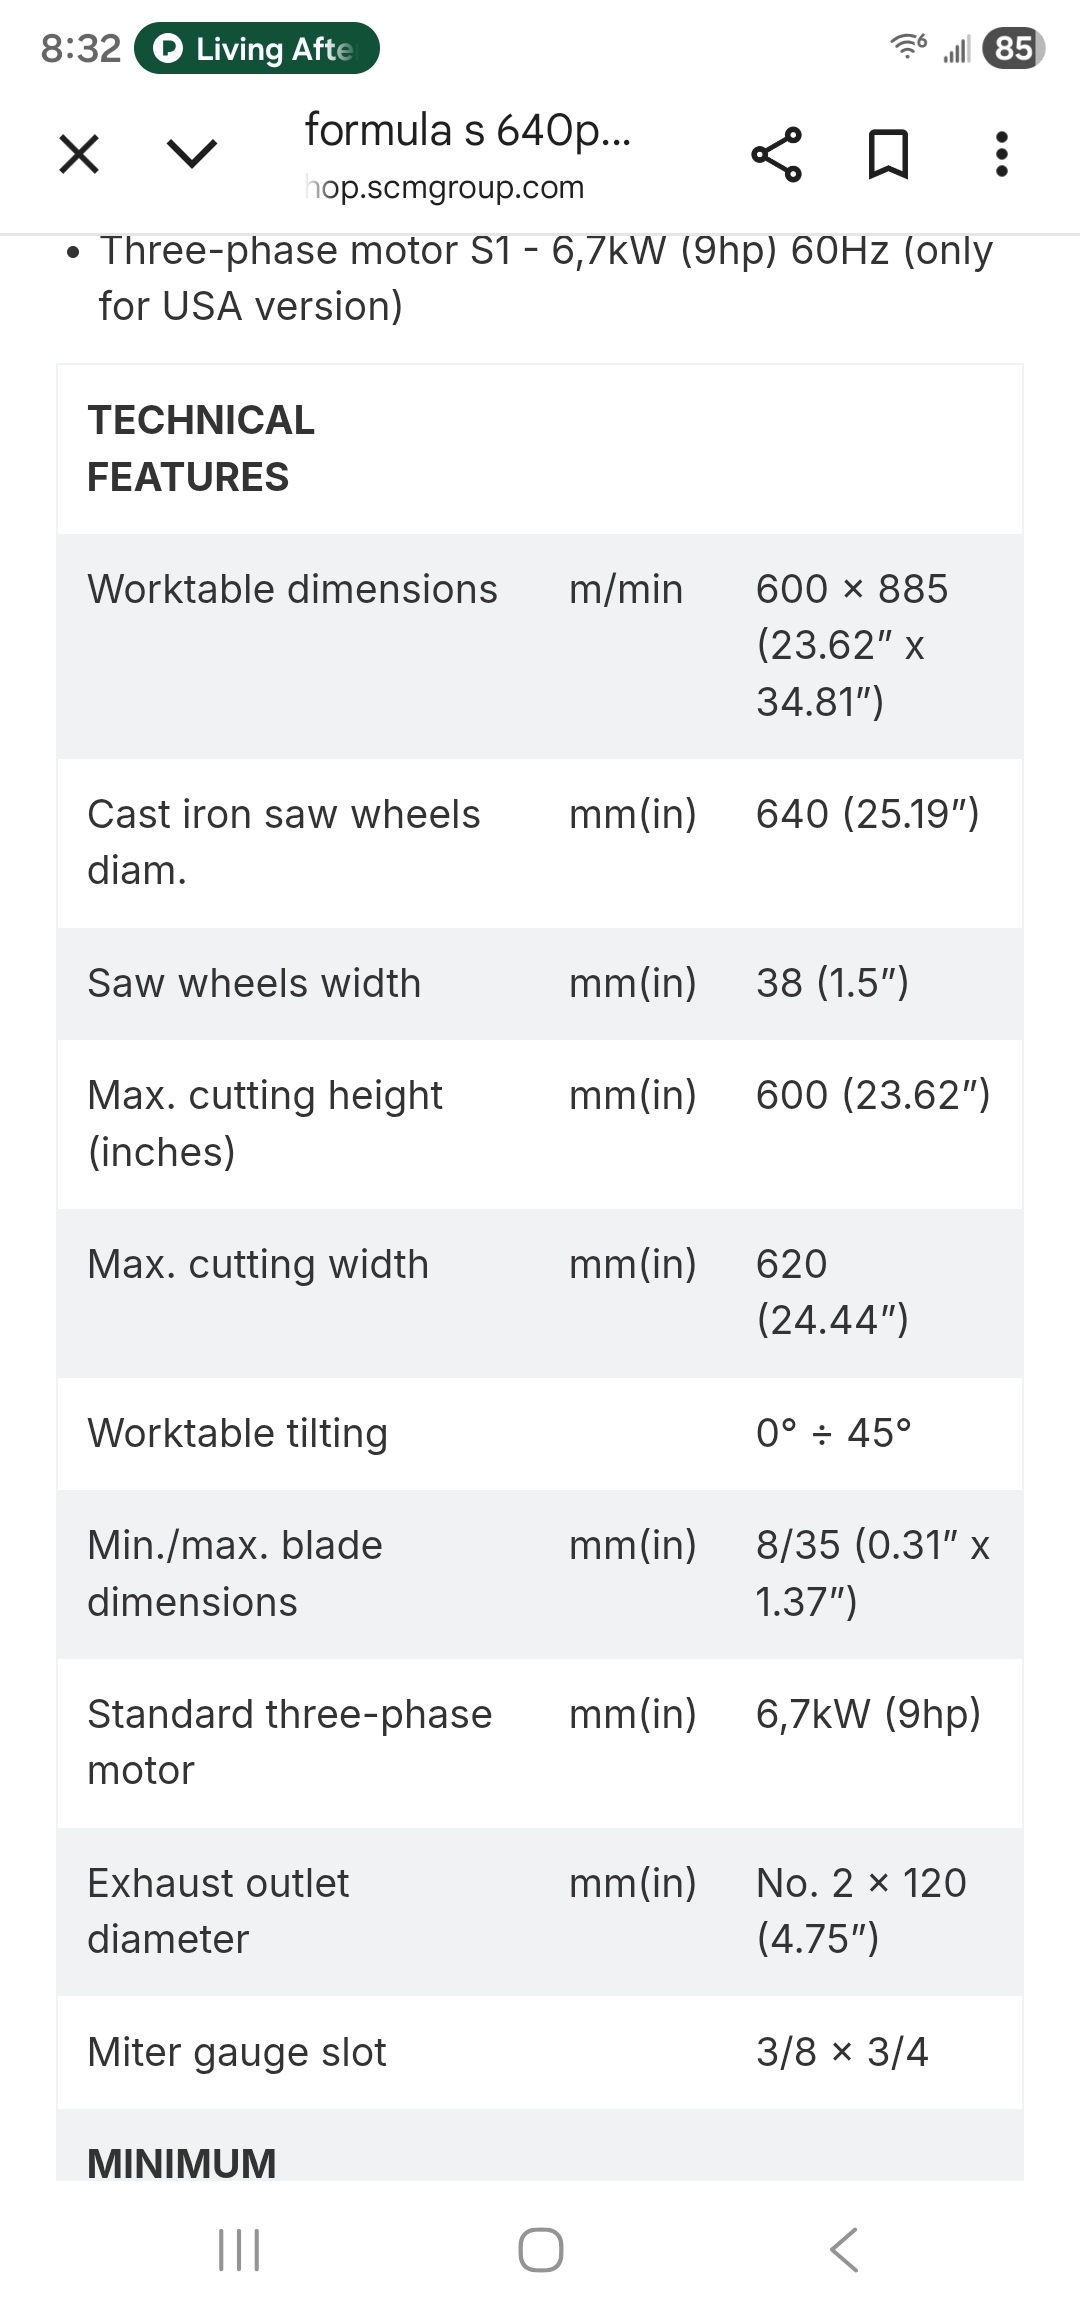Tap the battery indicator showing 85

[1013, 48]
